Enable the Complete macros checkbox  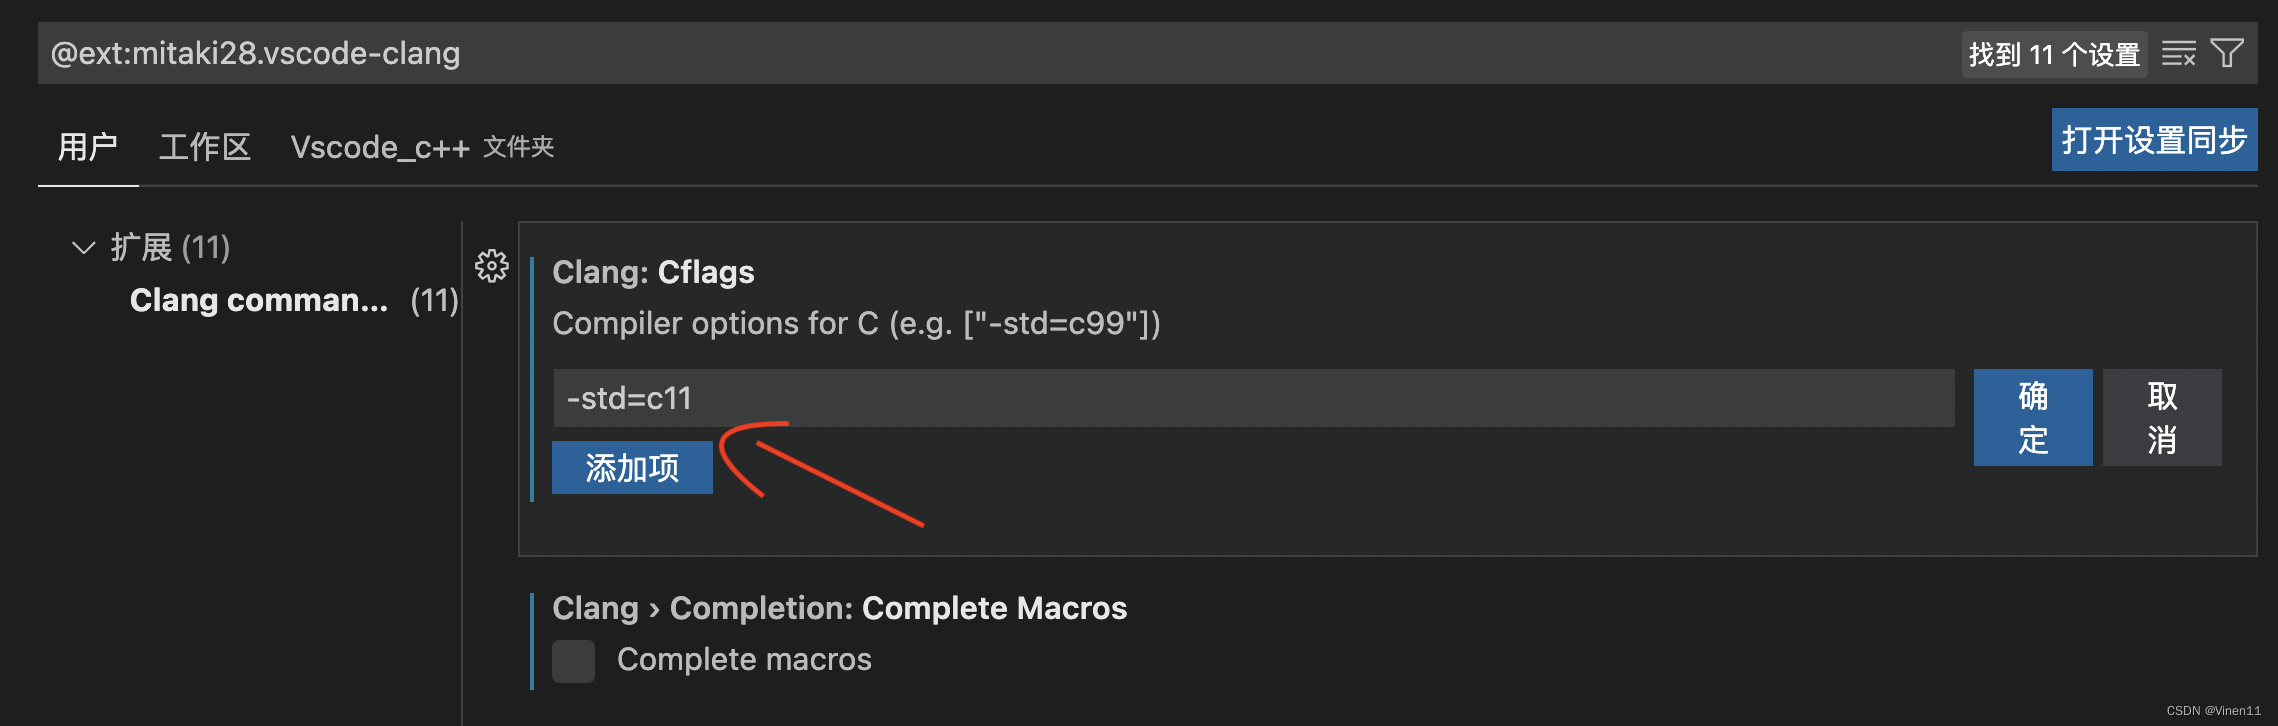pyautogui.click(x=573, y=661)
